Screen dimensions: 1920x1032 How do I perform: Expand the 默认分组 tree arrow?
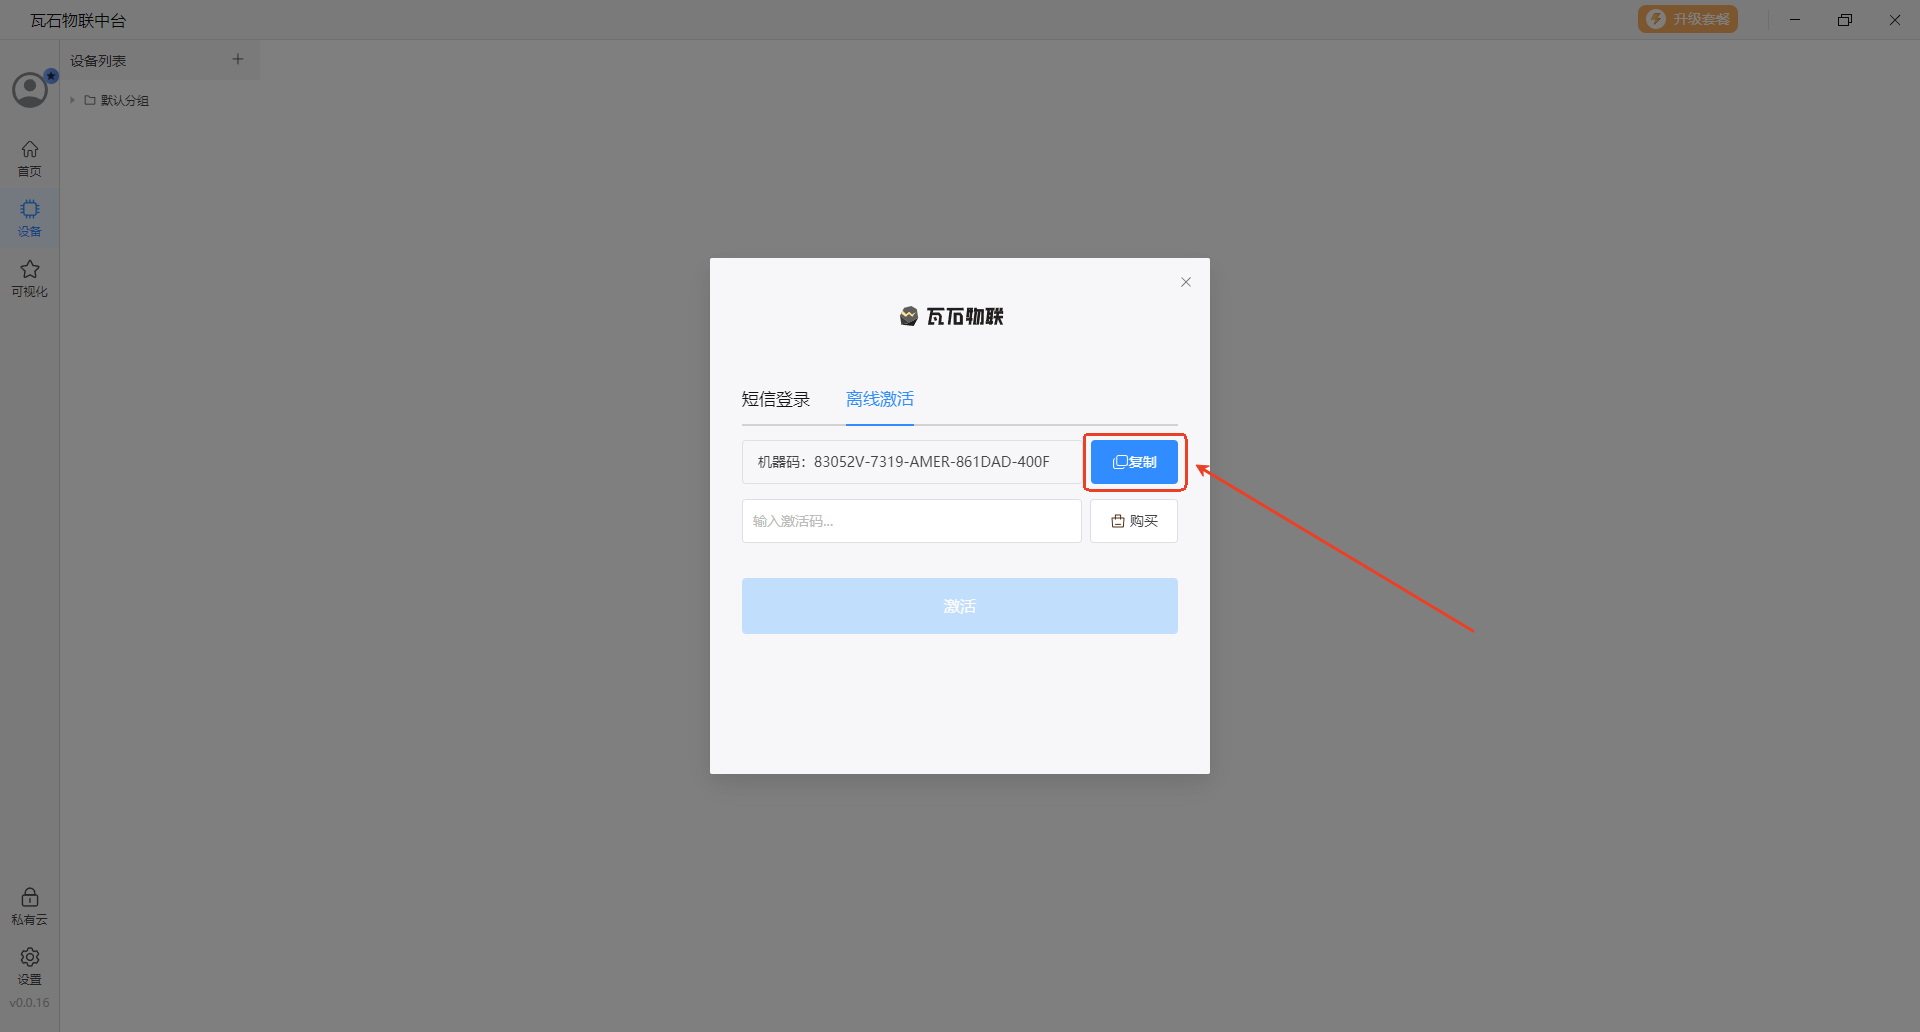pyautogui.click(x=73, y=100)
